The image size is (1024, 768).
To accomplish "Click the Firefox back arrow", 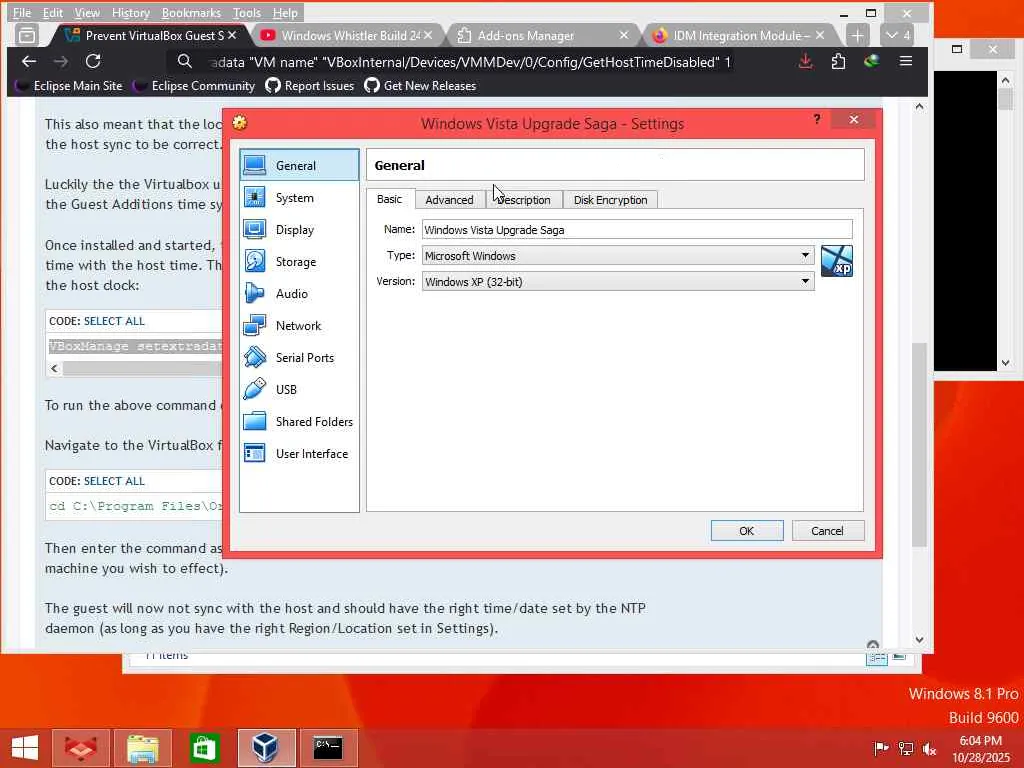I will click(x=29, y=61).
